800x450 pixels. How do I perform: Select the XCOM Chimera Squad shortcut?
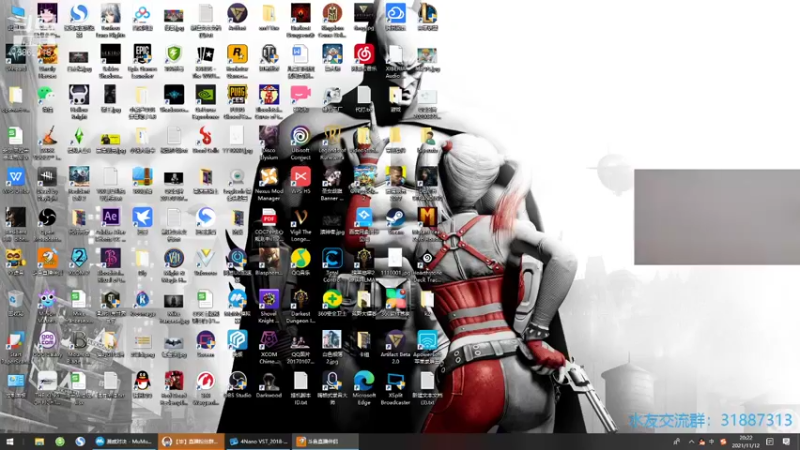pyautogui.click(x=269, y=340)
